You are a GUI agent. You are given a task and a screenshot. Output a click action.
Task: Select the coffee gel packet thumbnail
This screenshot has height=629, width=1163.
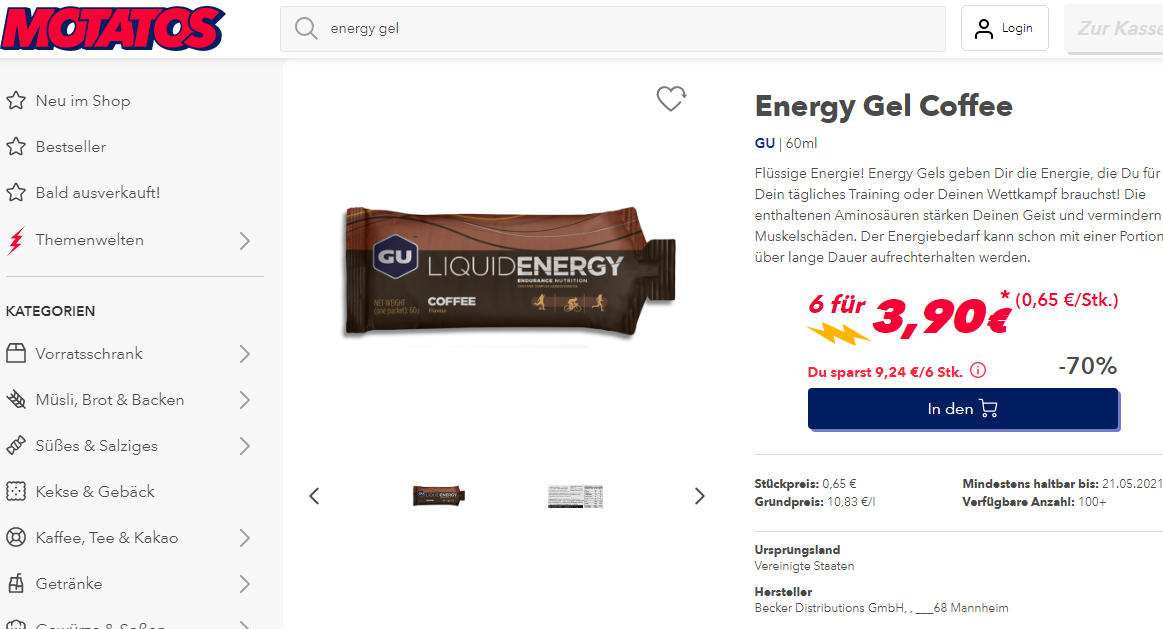pyautogui.click(x=438, y=495)
